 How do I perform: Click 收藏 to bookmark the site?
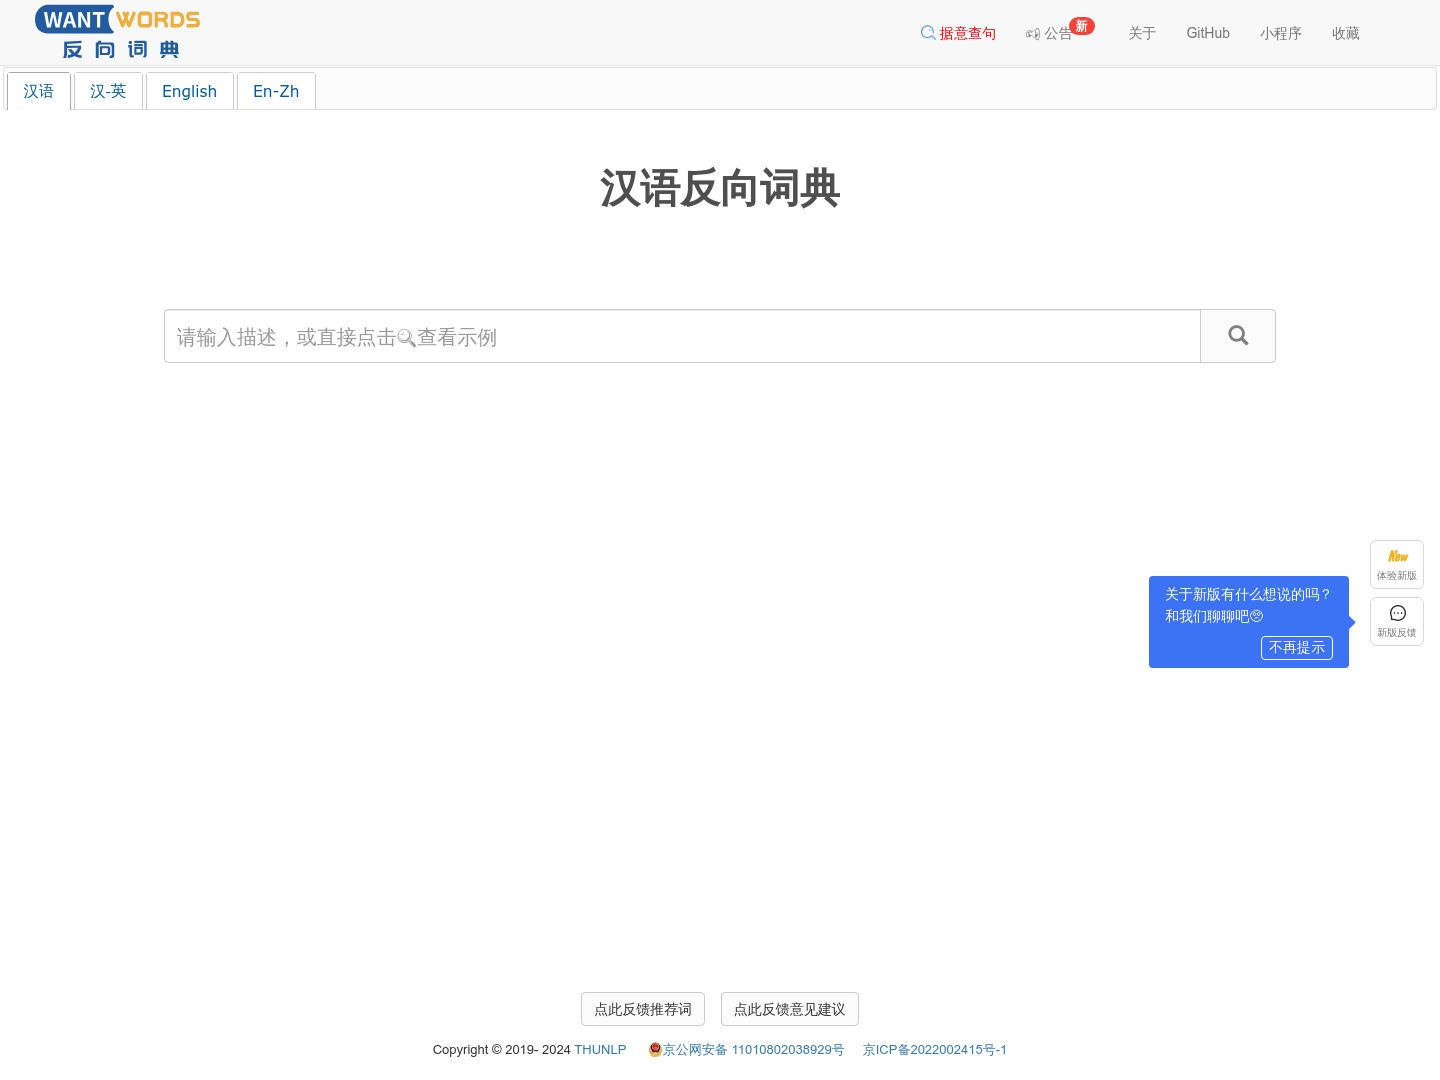click(x=1346, y=33)
